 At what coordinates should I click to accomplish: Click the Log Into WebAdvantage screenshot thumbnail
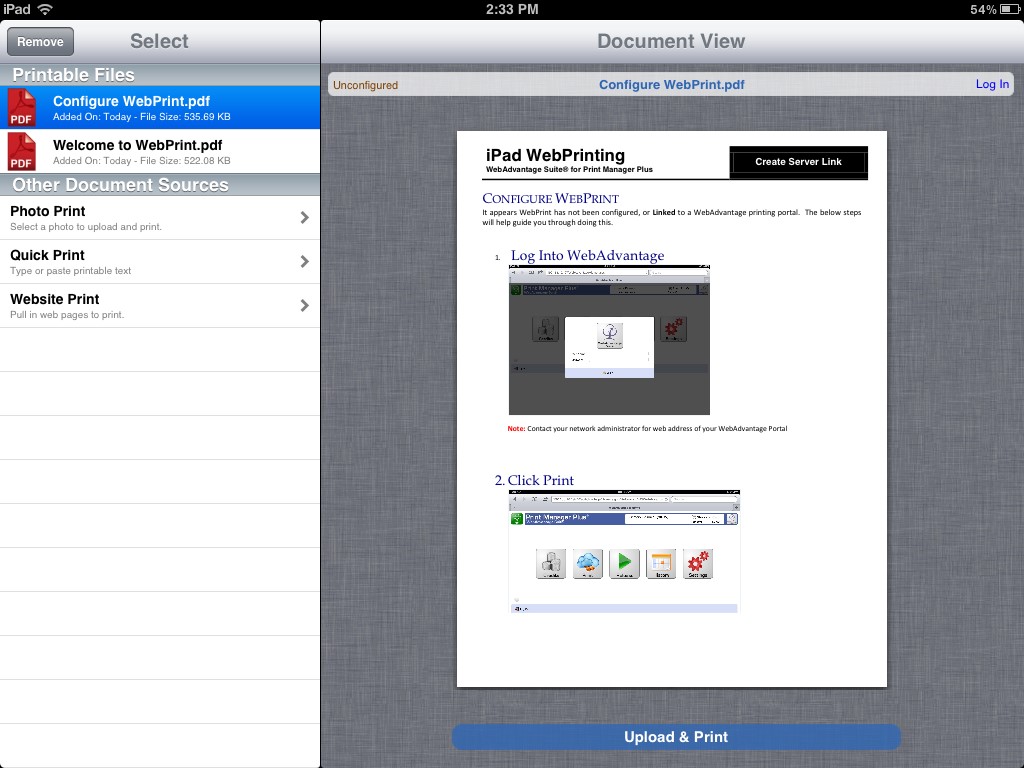click(609, 340)
